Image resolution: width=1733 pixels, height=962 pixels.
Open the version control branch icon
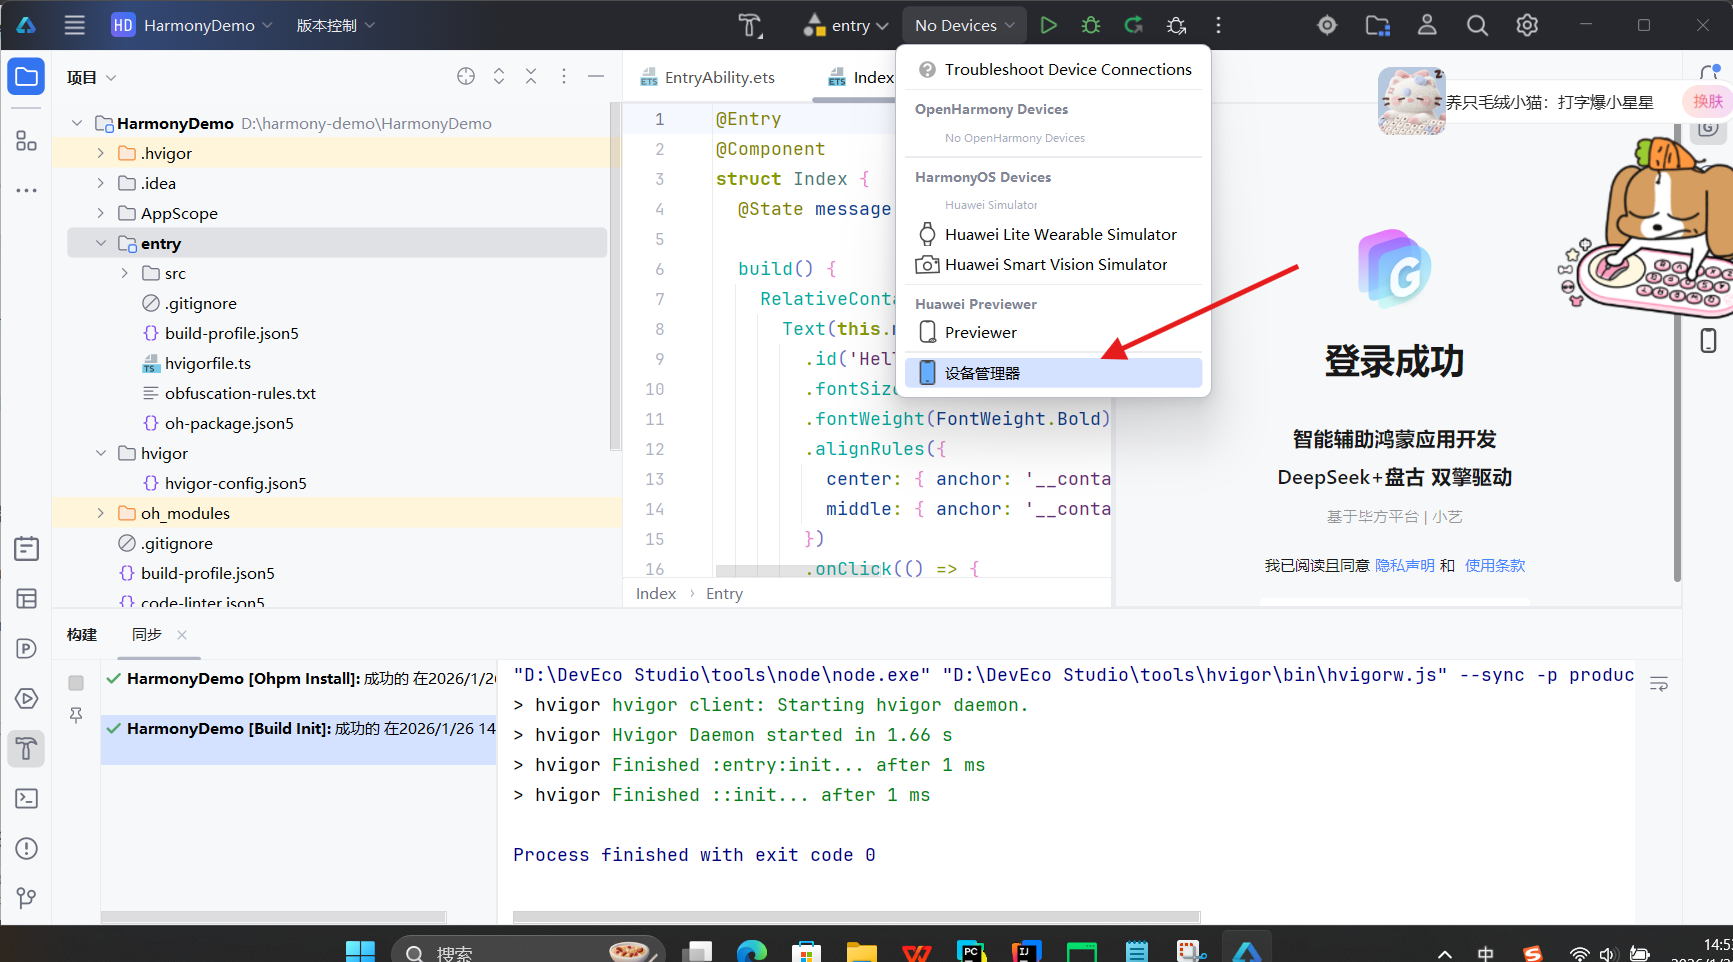tap(26, 897)
